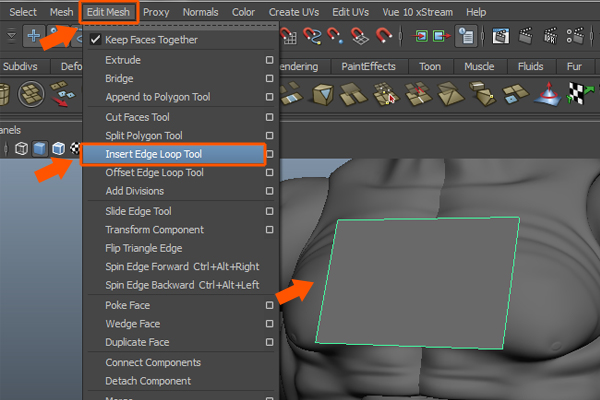Open the Slide Edge Tool option box
Image resolution: width=600 pixels, height=400 pixels.
(x=269, y=211)
